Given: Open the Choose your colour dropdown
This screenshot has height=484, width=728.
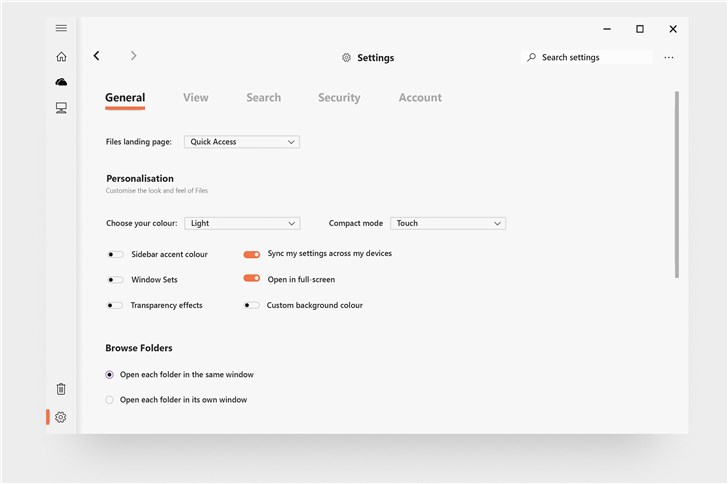Looking at the screenshot, I should [x=242, y=223].
